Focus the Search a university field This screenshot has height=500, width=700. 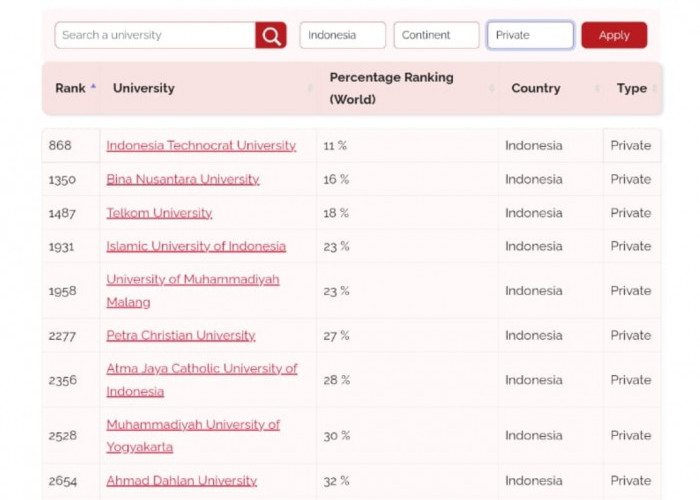click(155, 35)
